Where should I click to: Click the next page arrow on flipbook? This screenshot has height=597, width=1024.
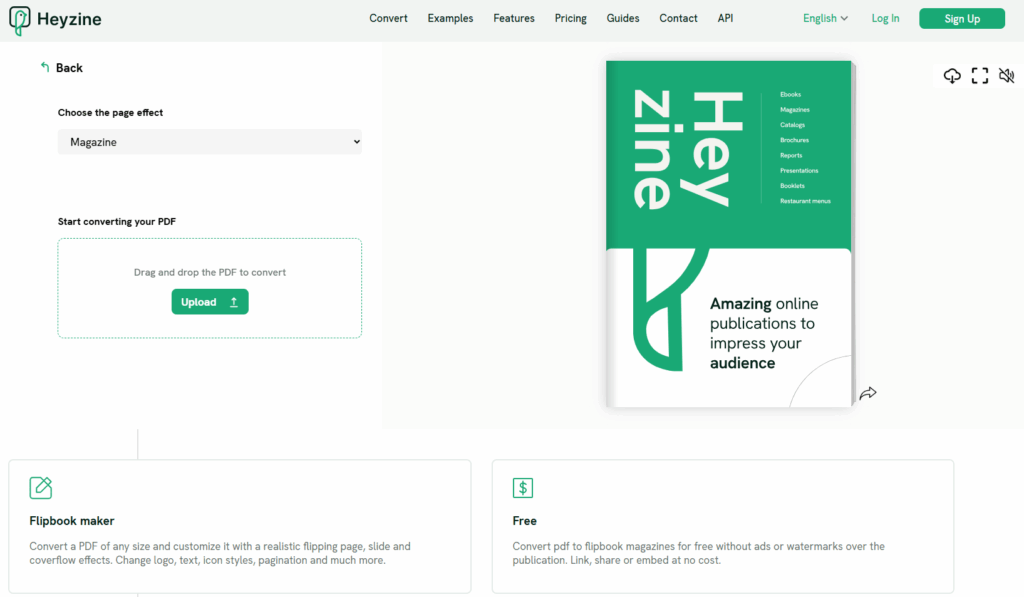coord(868,393)
